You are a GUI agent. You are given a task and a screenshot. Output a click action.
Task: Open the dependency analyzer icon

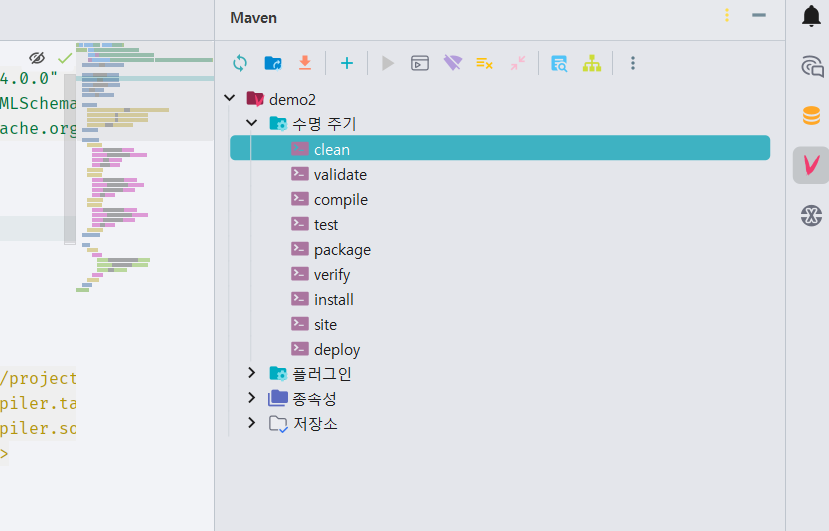tap(559, 63)
